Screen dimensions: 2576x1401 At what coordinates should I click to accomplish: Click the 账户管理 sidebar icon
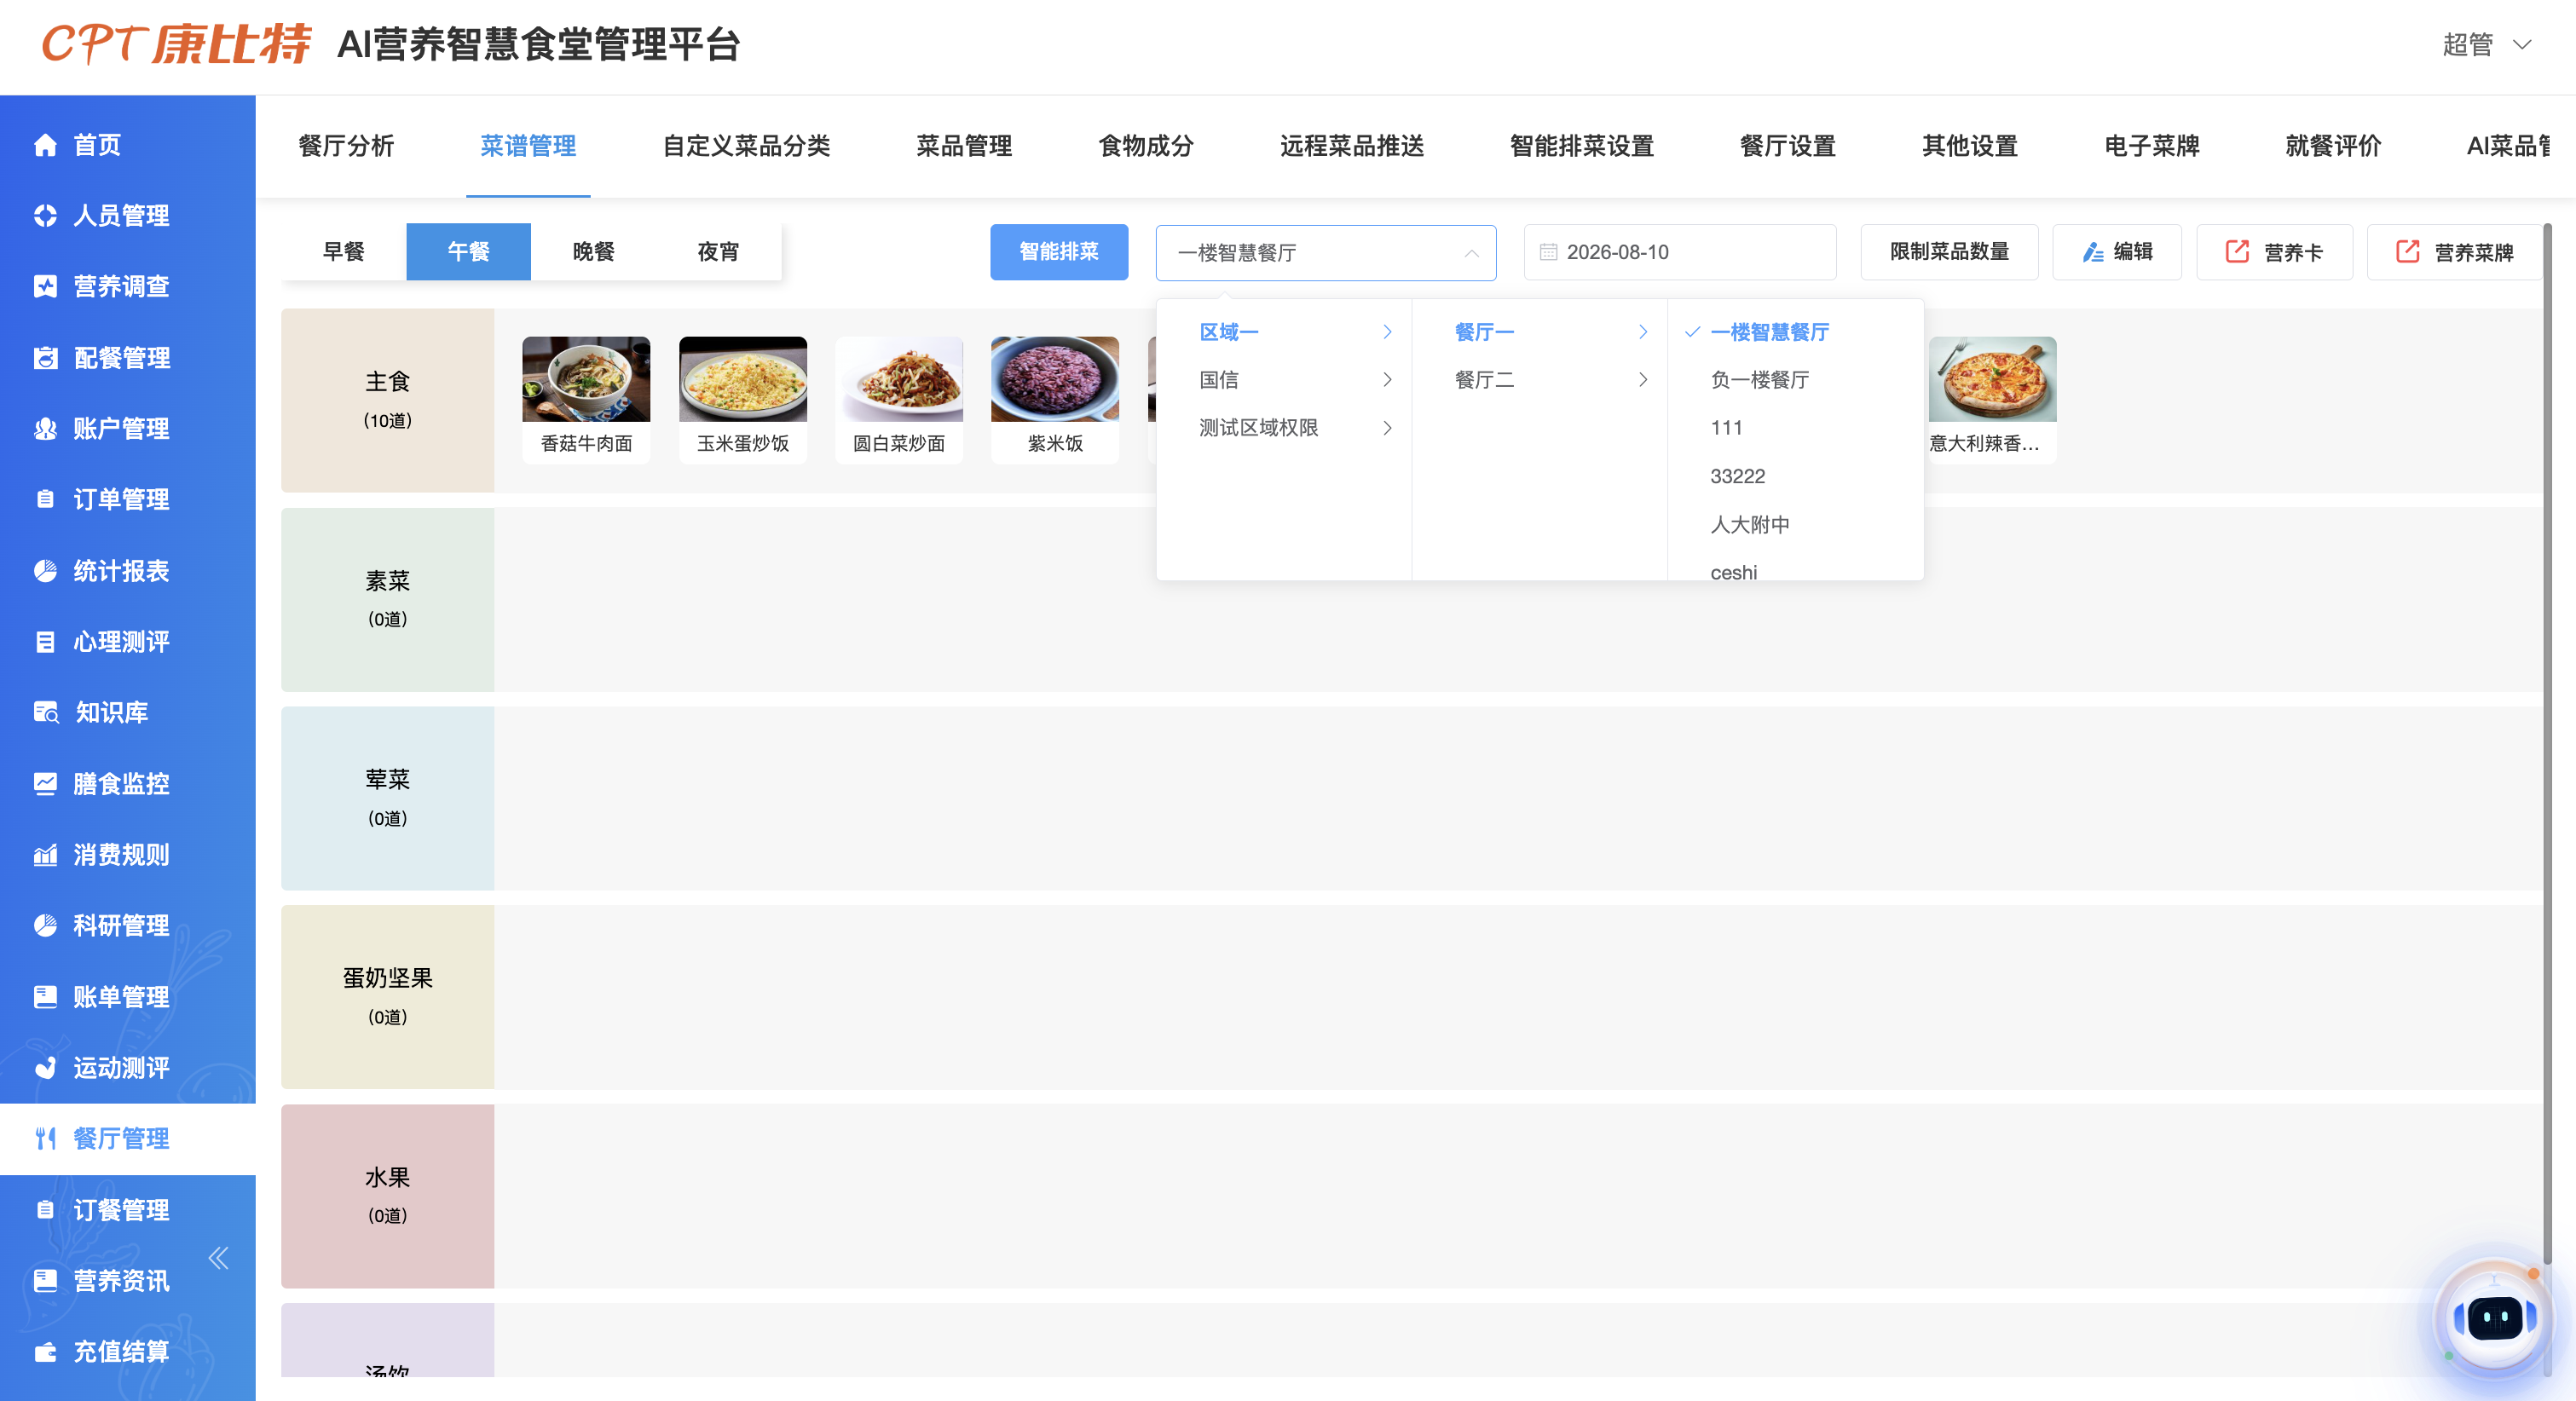coord(45,429)
